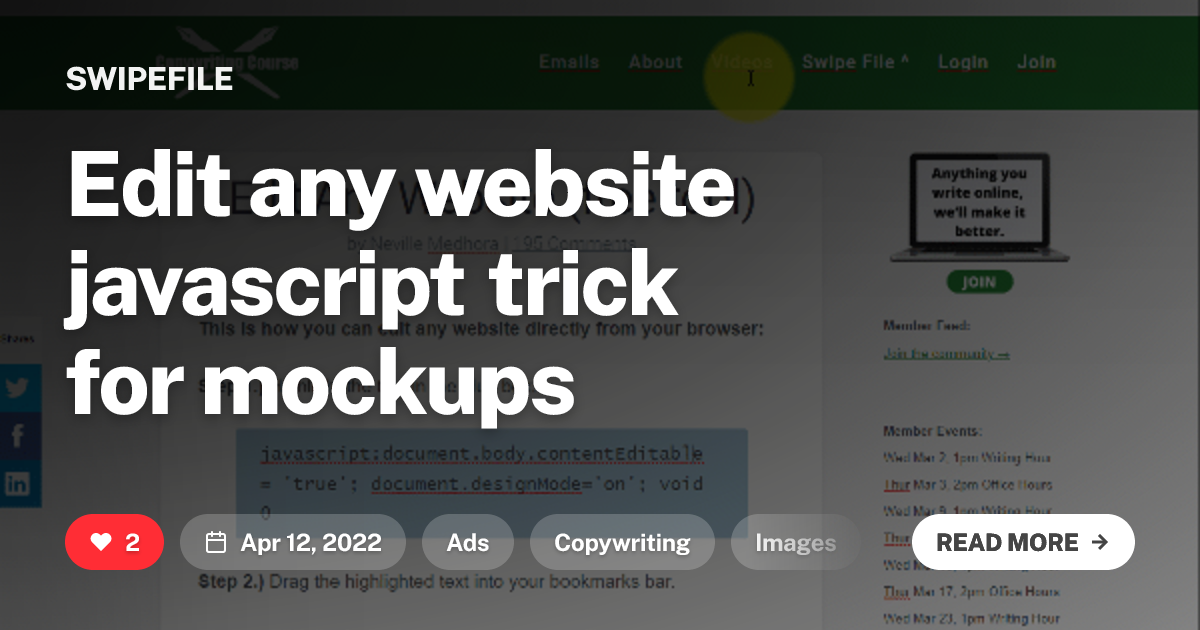Select the Images tag
This screenshot has width=1200, height=630.
795,543
